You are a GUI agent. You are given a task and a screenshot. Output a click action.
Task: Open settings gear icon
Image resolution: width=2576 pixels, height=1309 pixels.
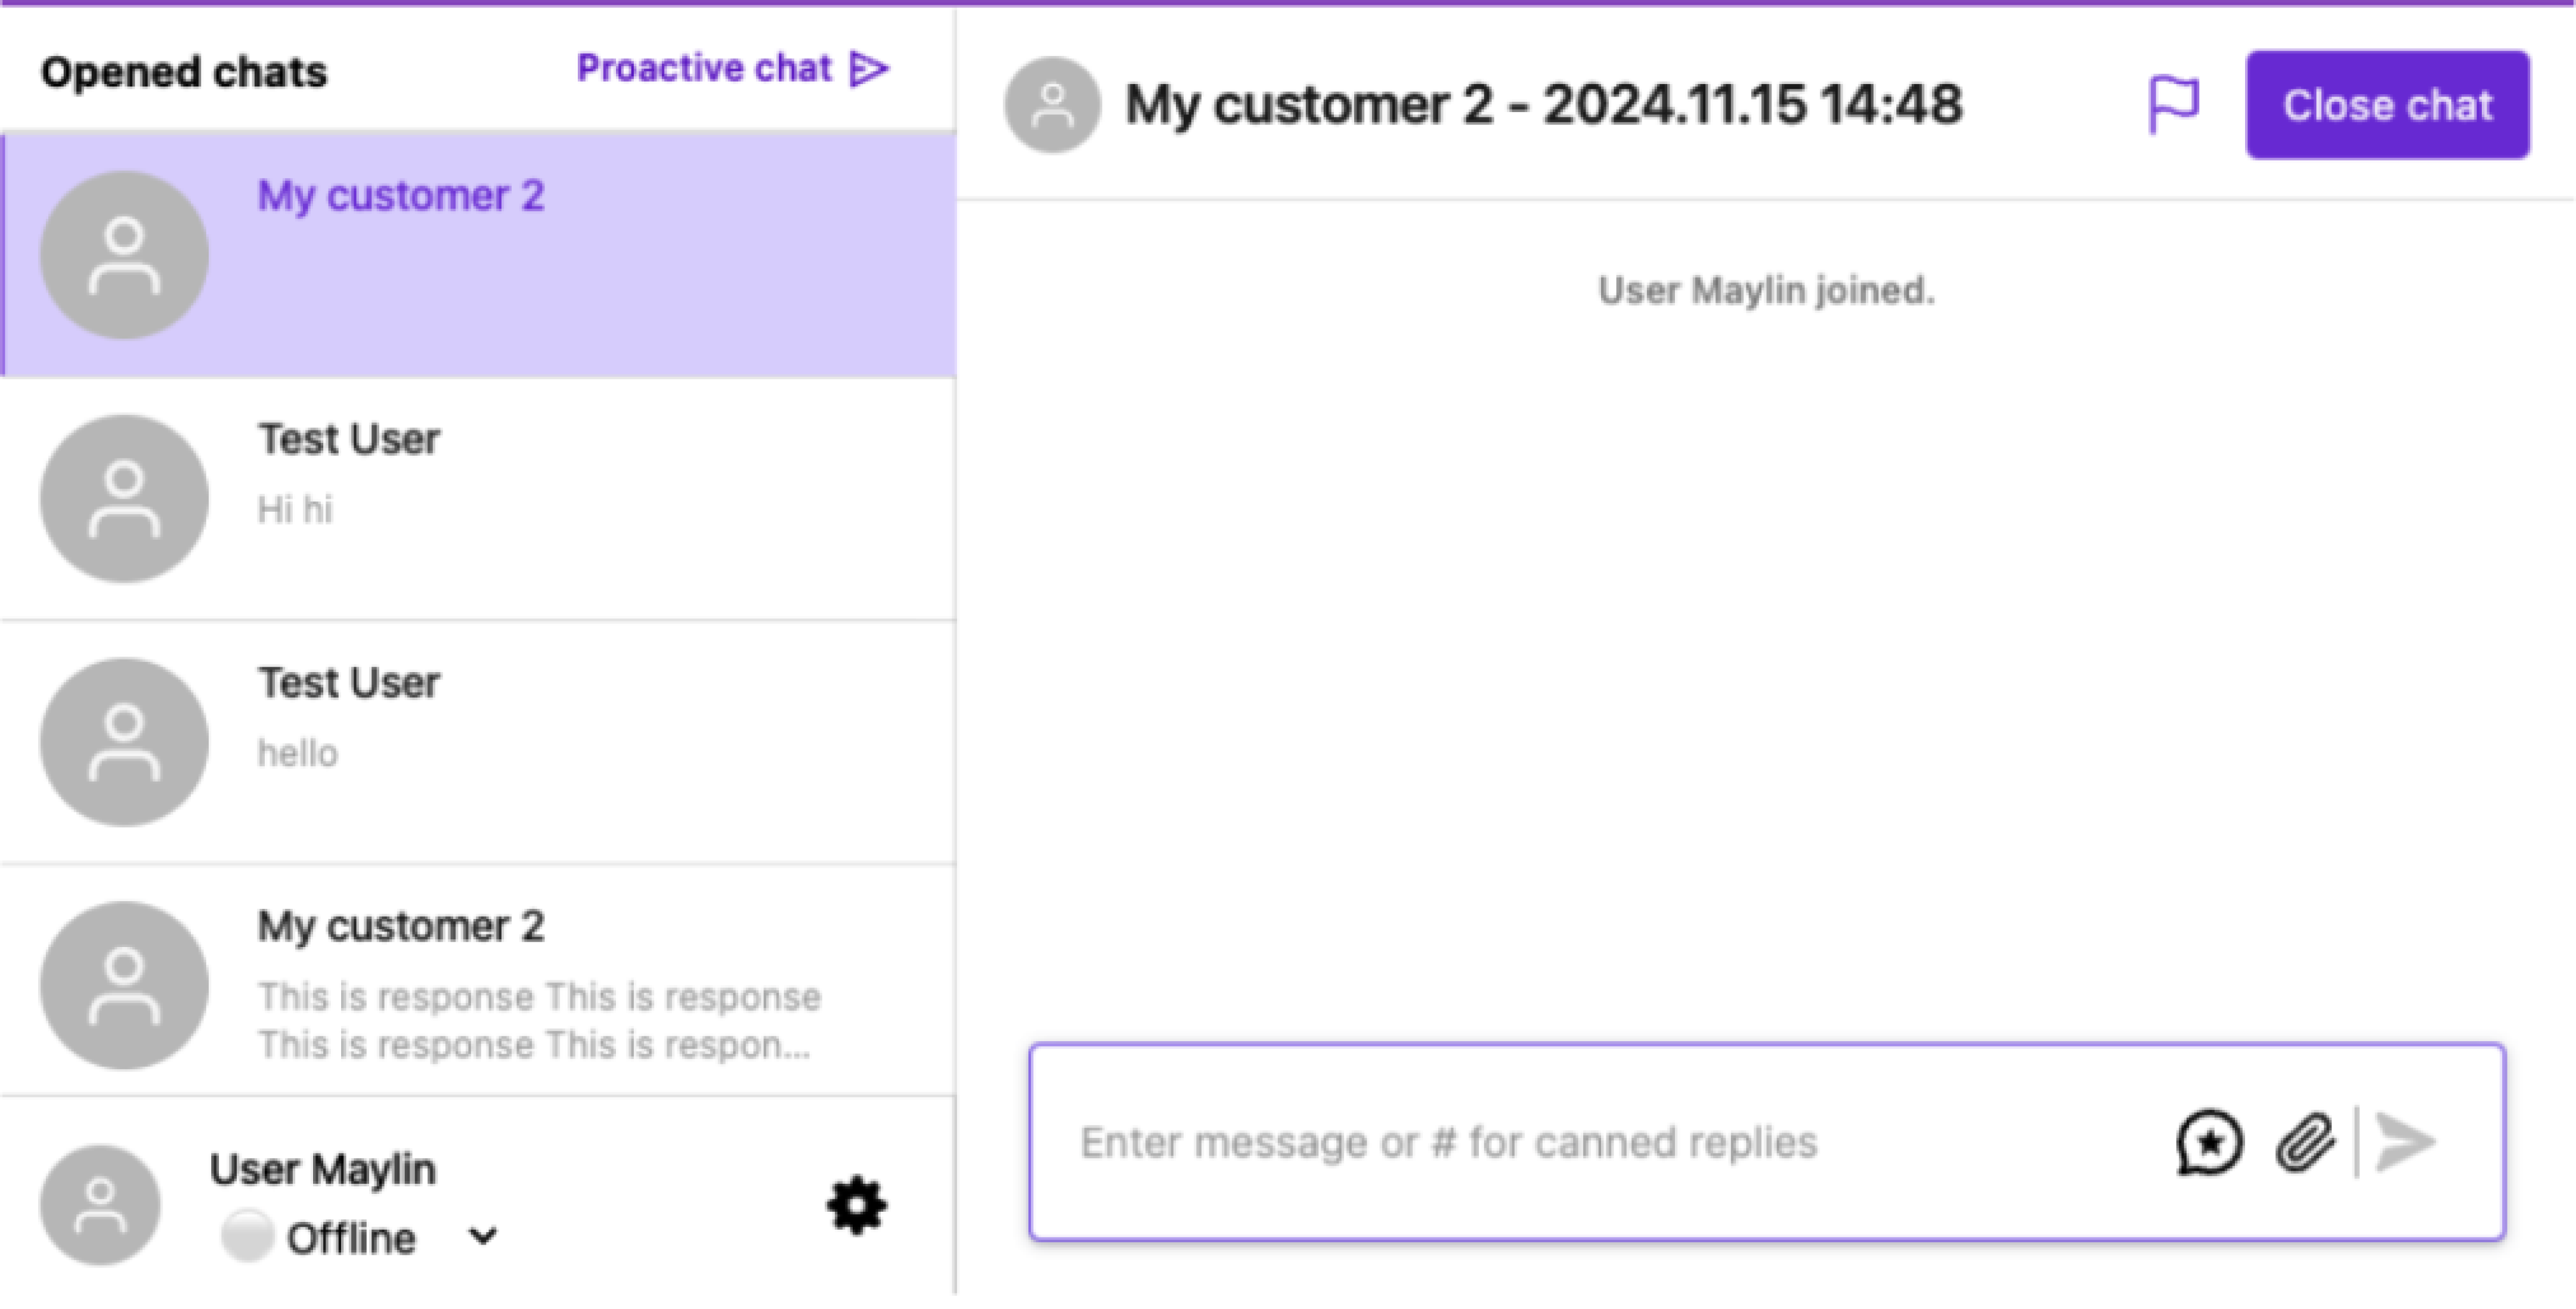[857, 1206]
